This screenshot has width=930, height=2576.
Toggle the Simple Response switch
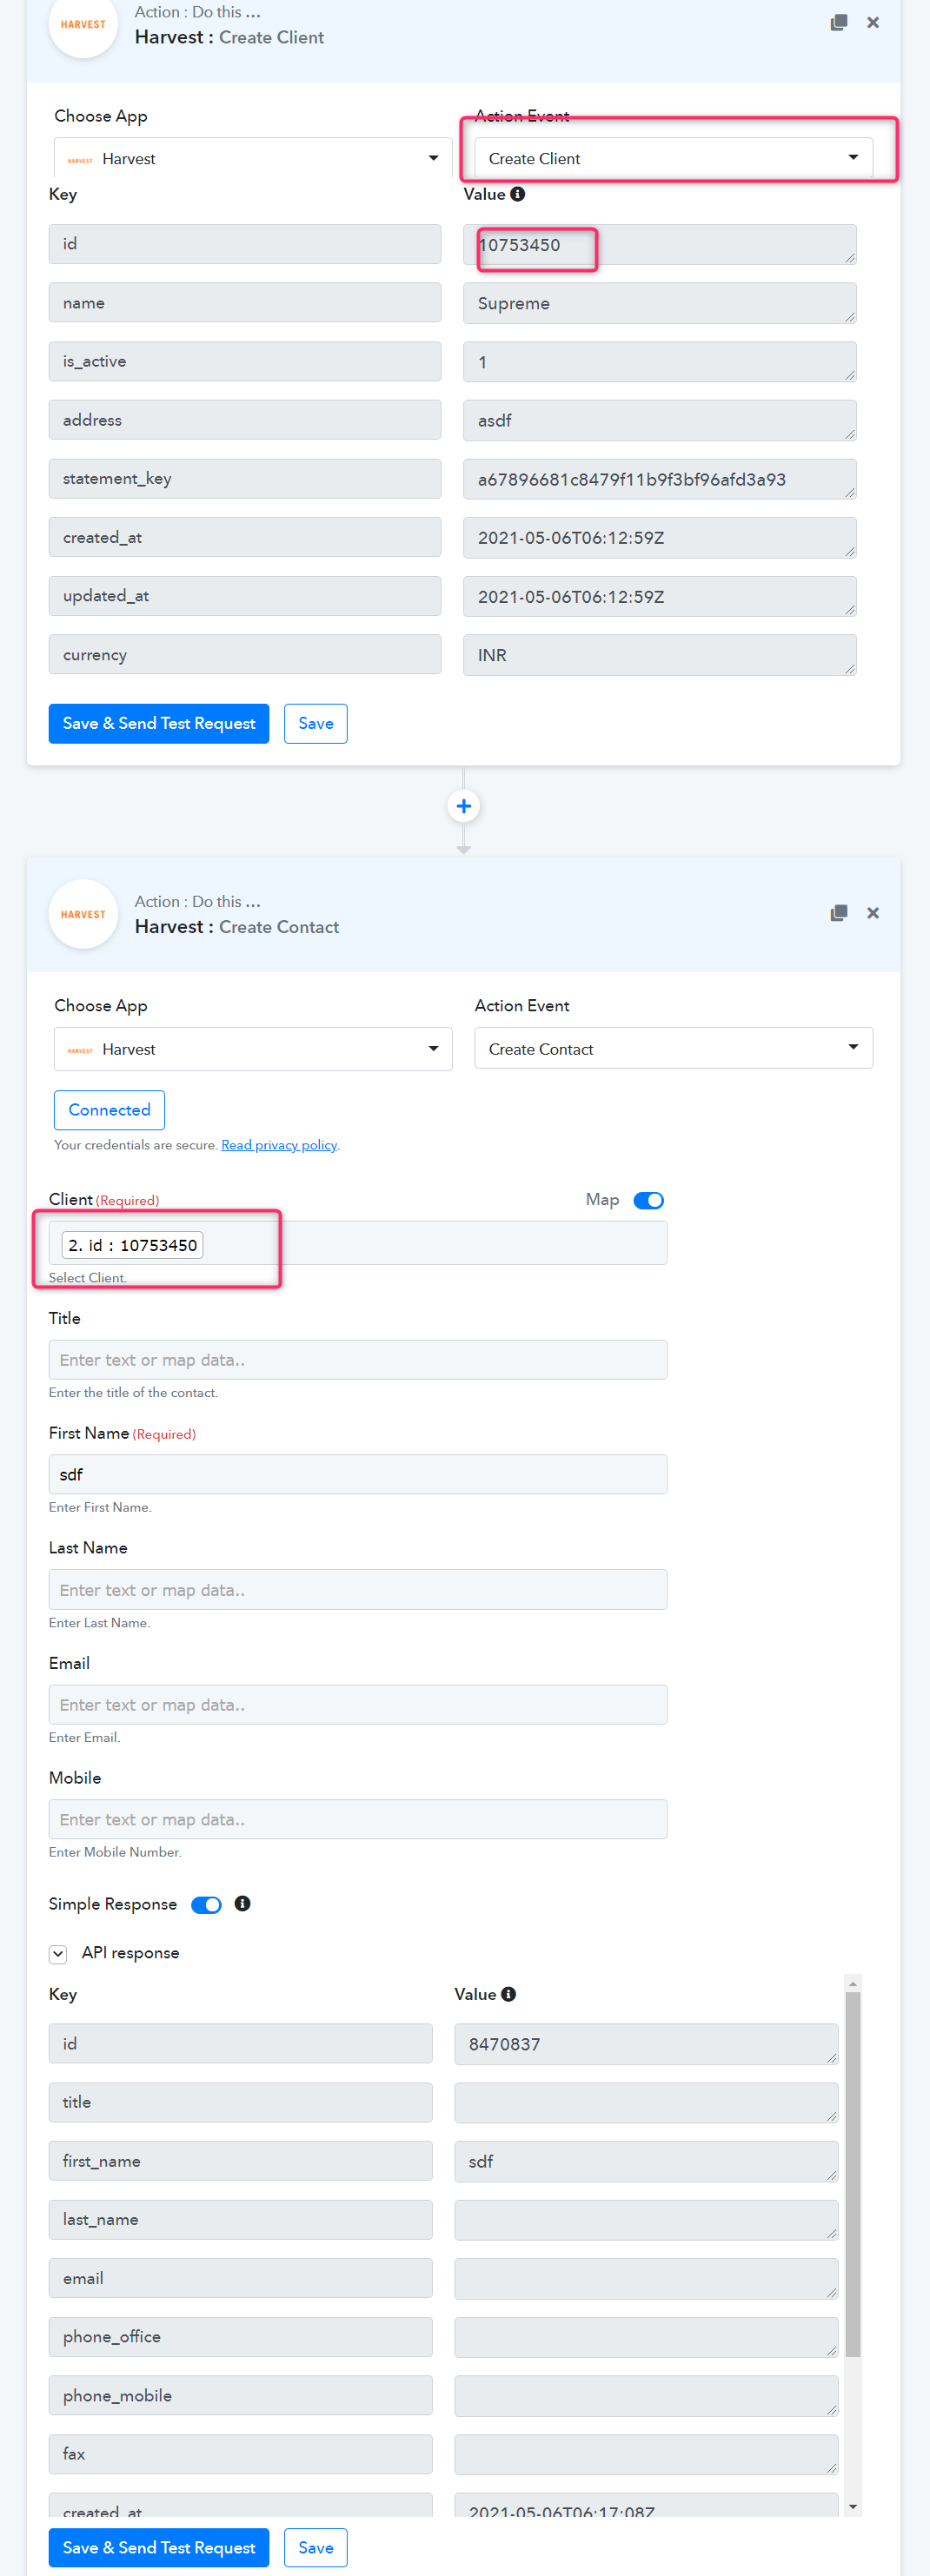coord(206,1905)
